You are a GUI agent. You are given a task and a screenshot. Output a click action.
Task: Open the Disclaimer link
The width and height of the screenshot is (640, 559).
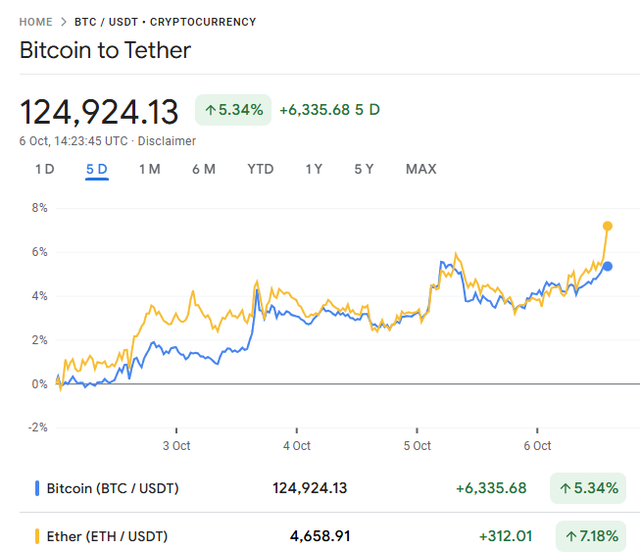(166, 141)
